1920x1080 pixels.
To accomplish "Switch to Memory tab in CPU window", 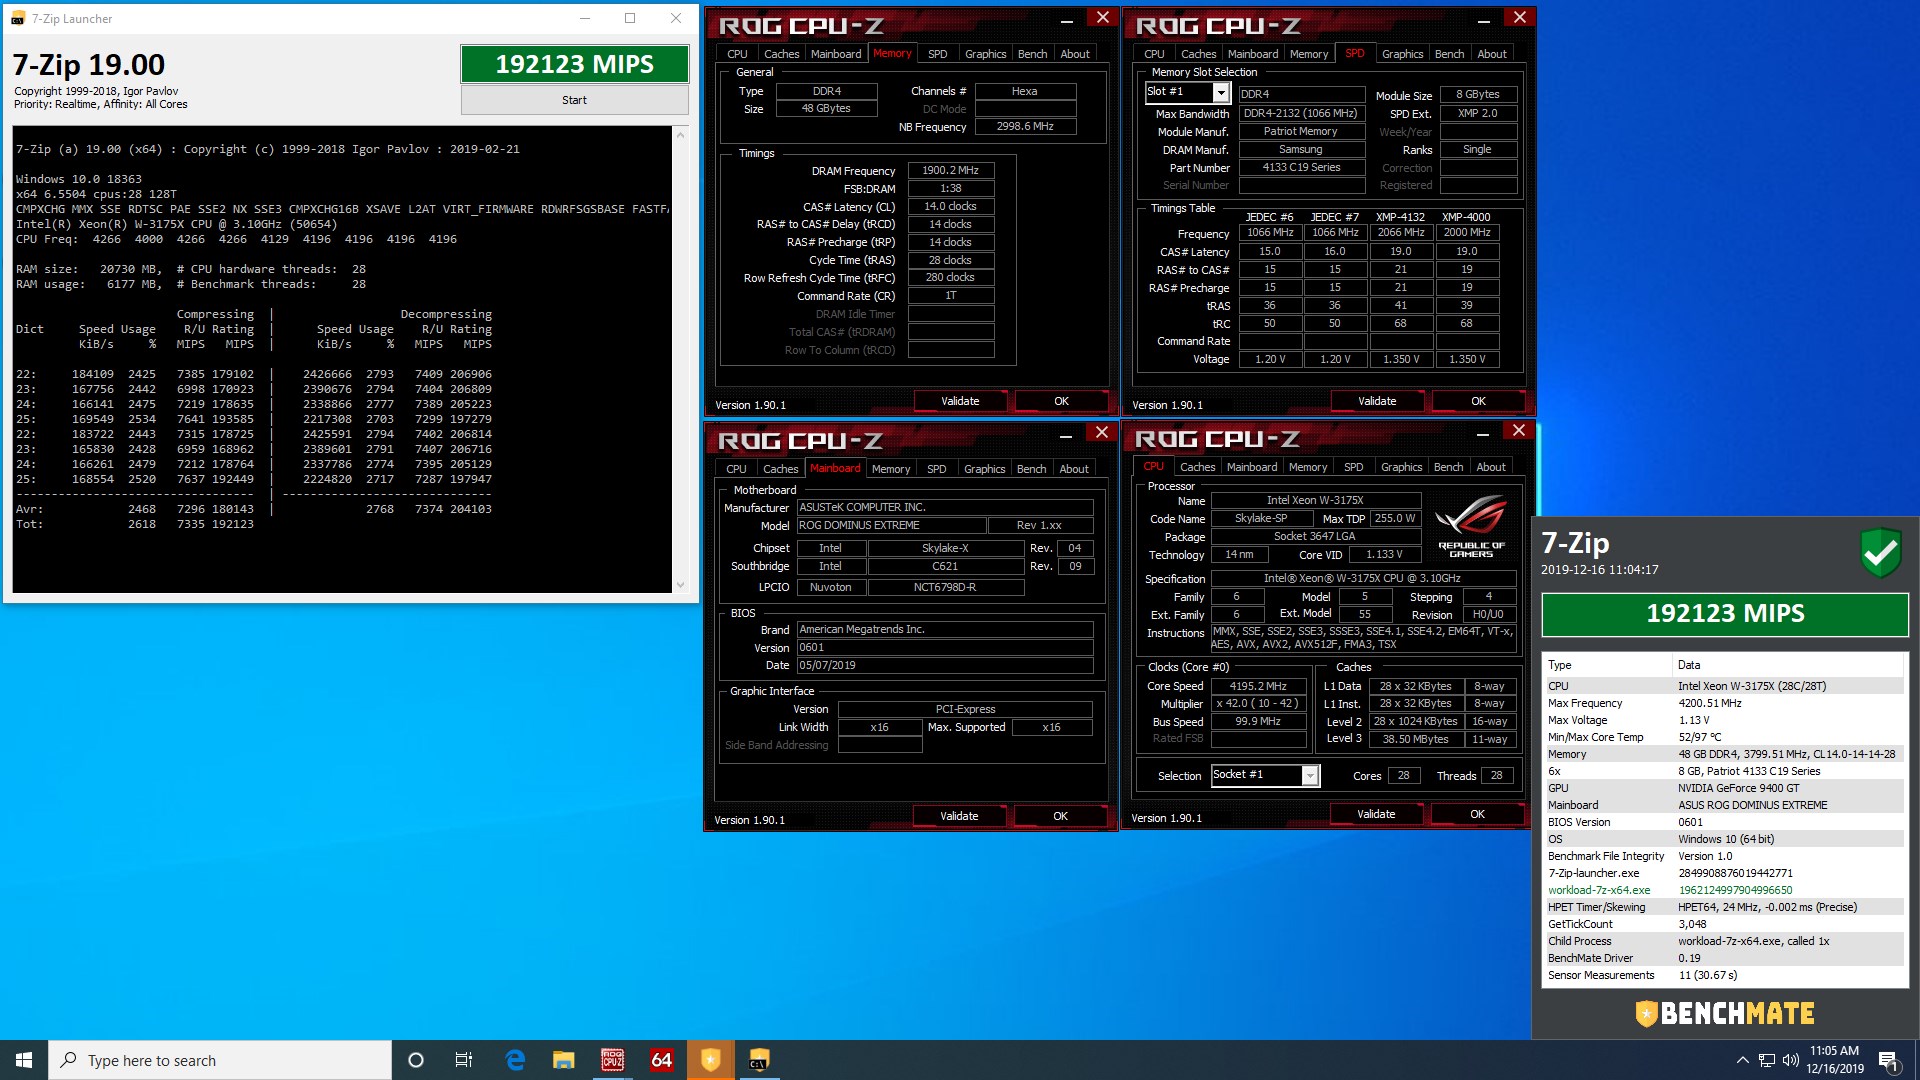I will coord(1307,467).
